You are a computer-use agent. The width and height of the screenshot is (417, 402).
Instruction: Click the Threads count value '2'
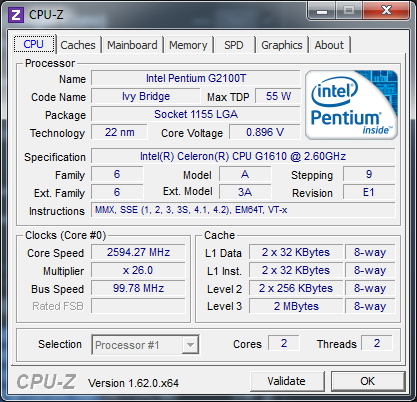pyautogui.click(x=377, y=343)
